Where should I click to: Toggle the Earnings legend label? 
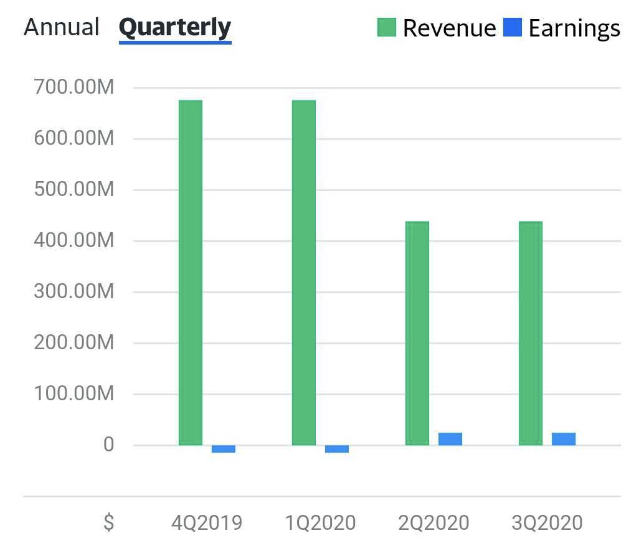(574, 28)
